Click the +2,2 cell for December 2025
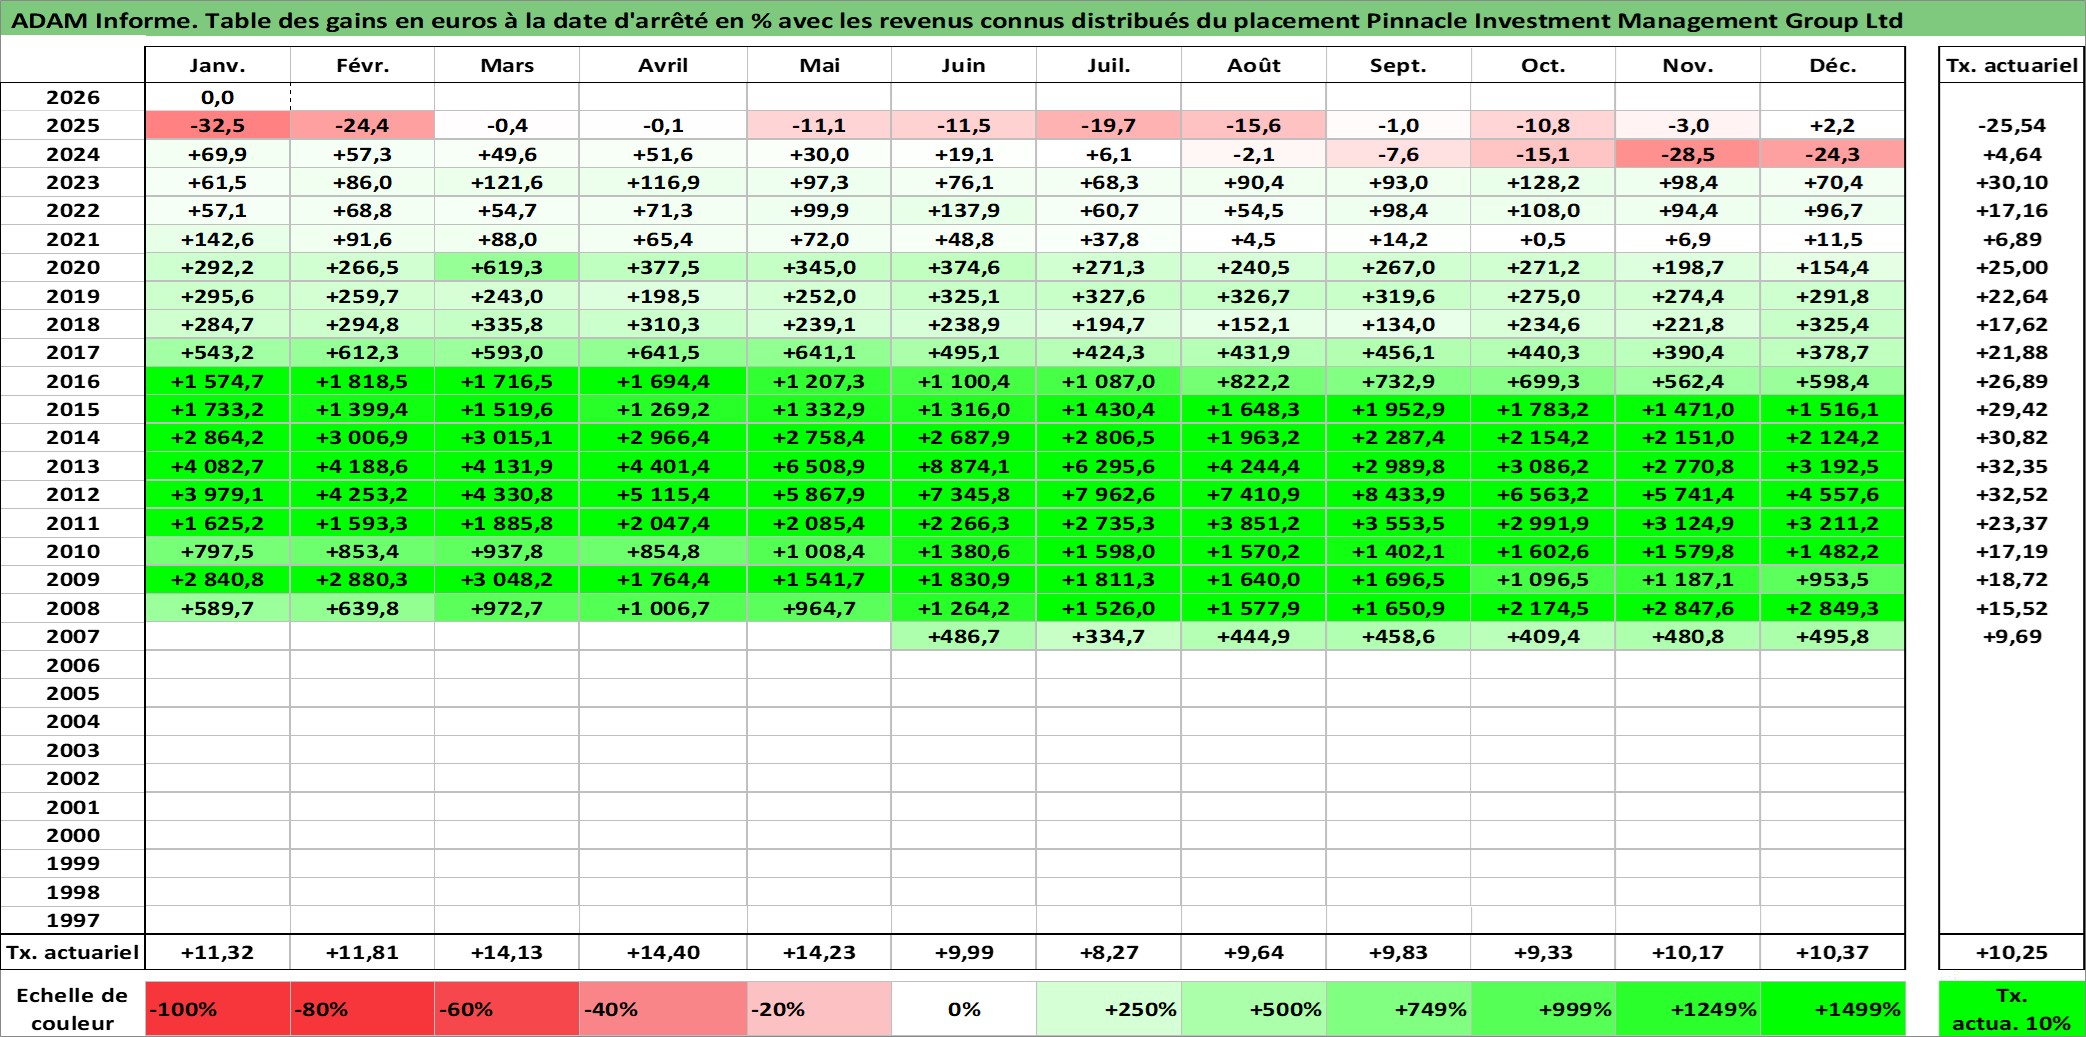The image size is (2086, 1037). (1832, 125)
